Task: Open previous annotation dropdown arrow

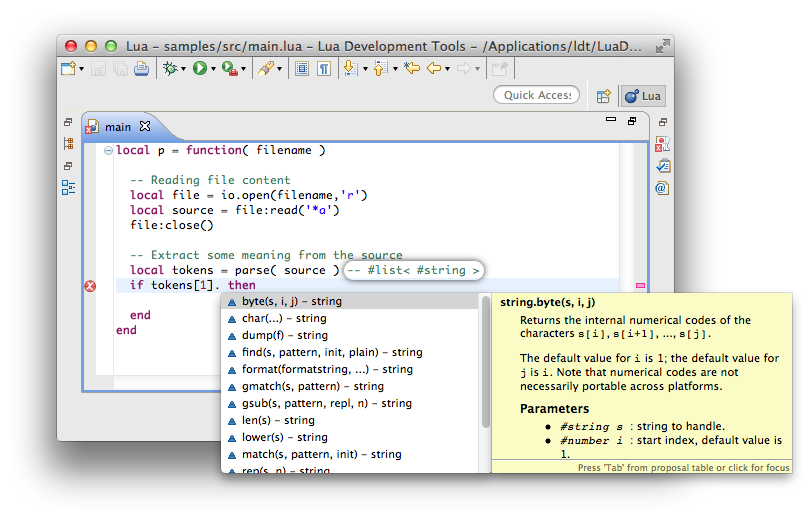Action: (x=395, y=69)
